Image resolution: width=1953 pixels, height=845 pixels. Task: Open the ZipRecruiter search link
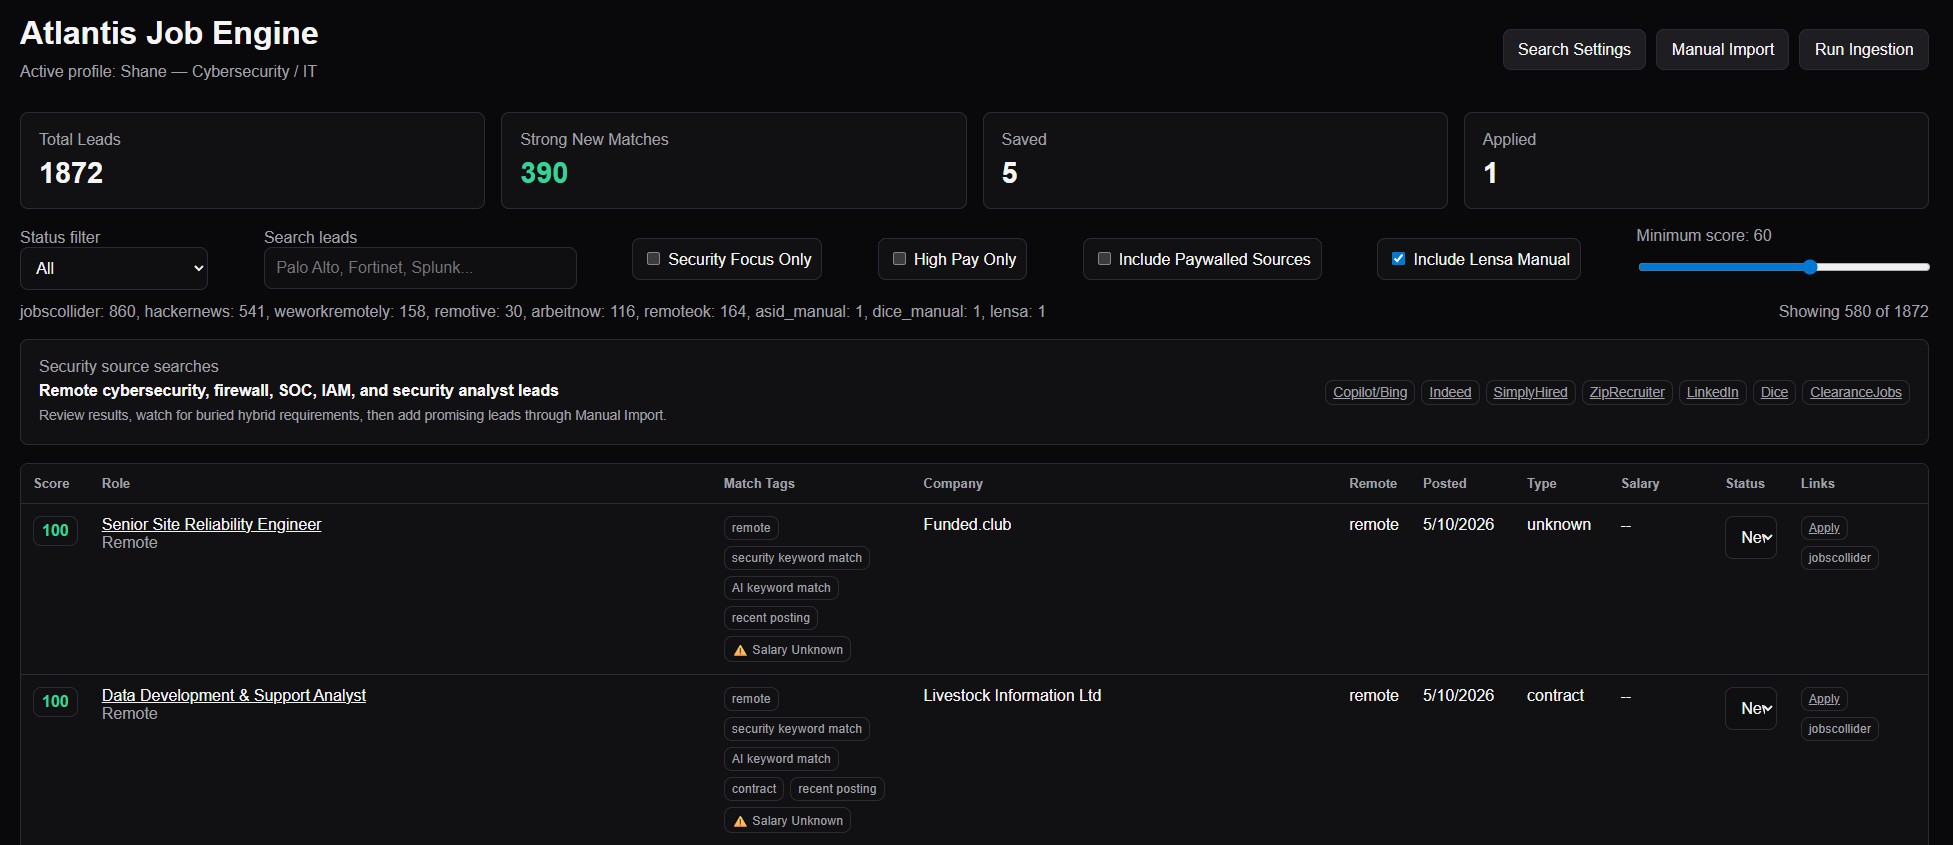coord(1627,392)
